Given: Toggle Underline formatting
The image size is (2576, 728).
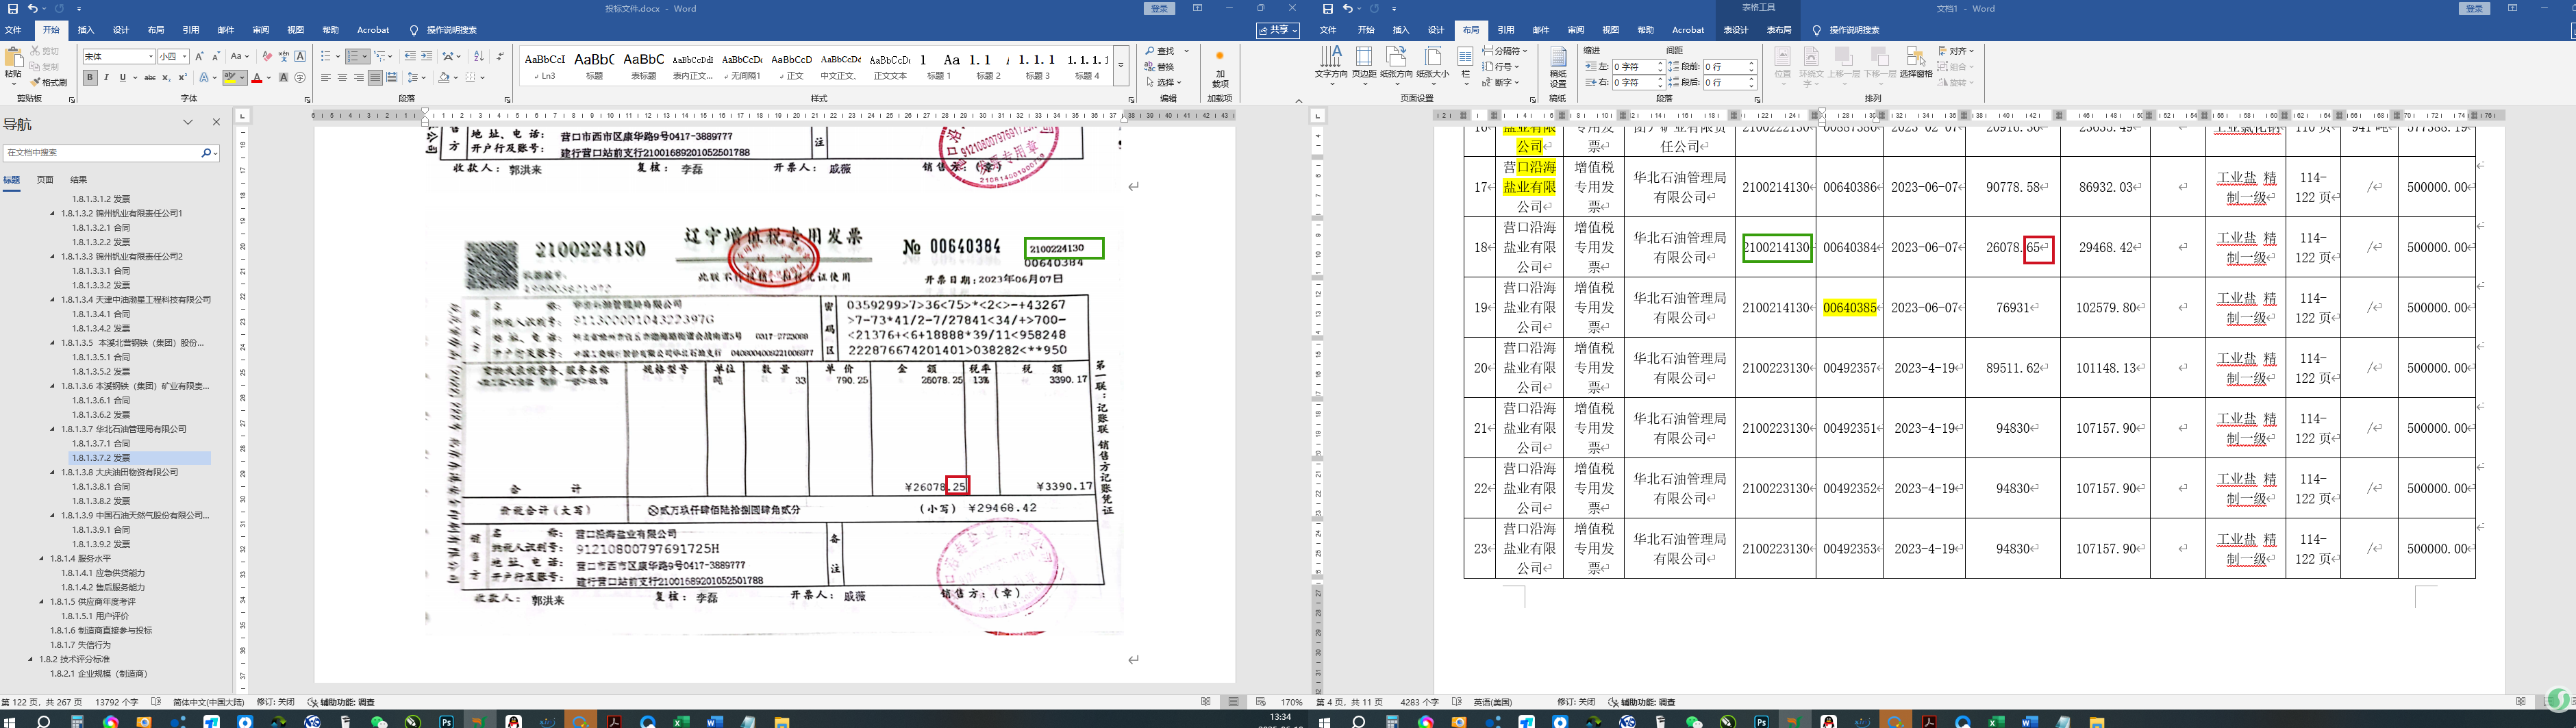Looking at the screenshot, I should (x=123, y=78).
